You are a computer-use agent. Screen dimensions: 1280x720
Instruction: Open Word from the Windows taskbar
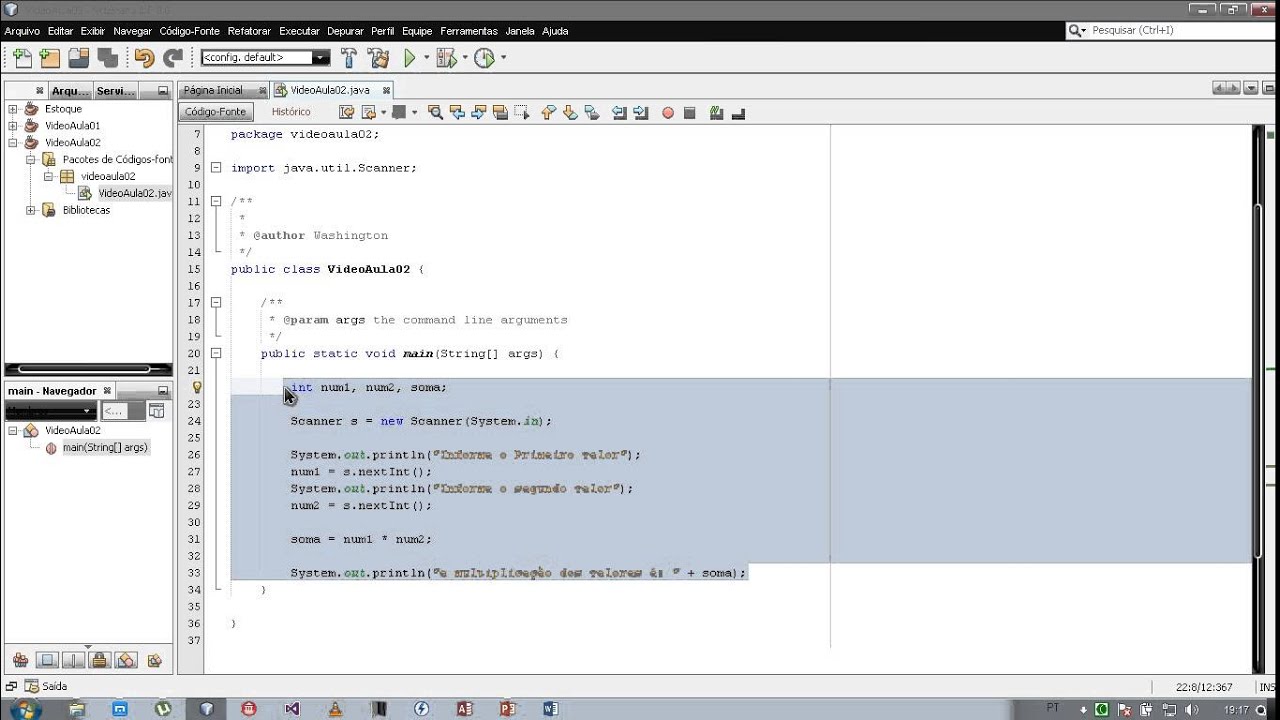click(550, 708)
